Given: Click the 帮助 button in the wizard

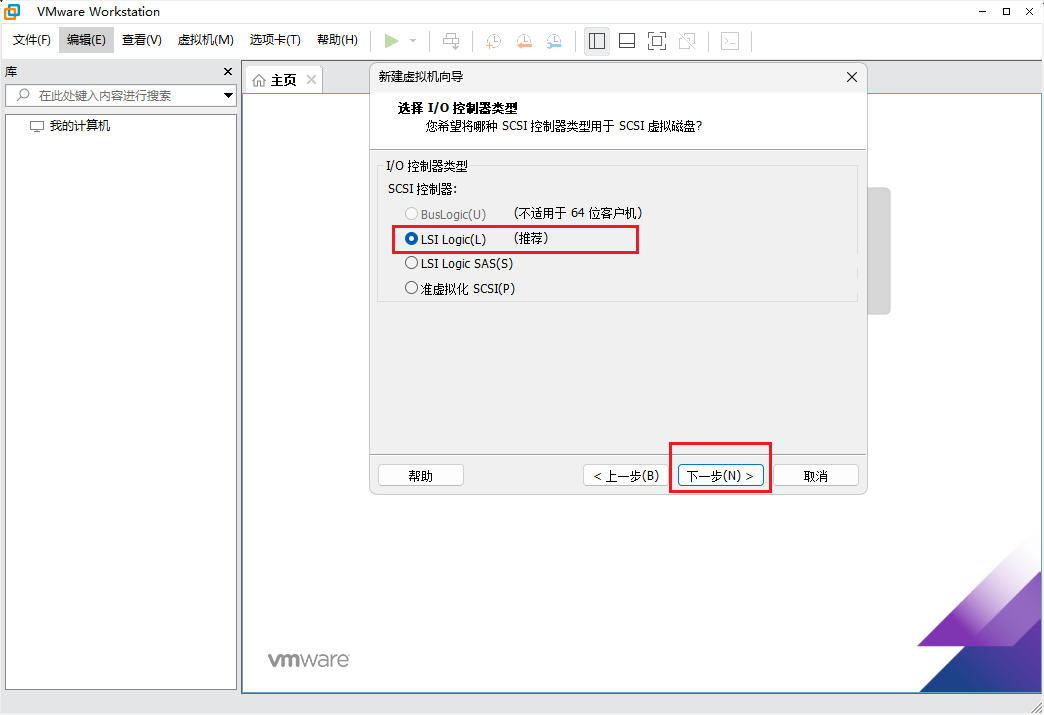Looking at the screenshot, I should [421, 475].
